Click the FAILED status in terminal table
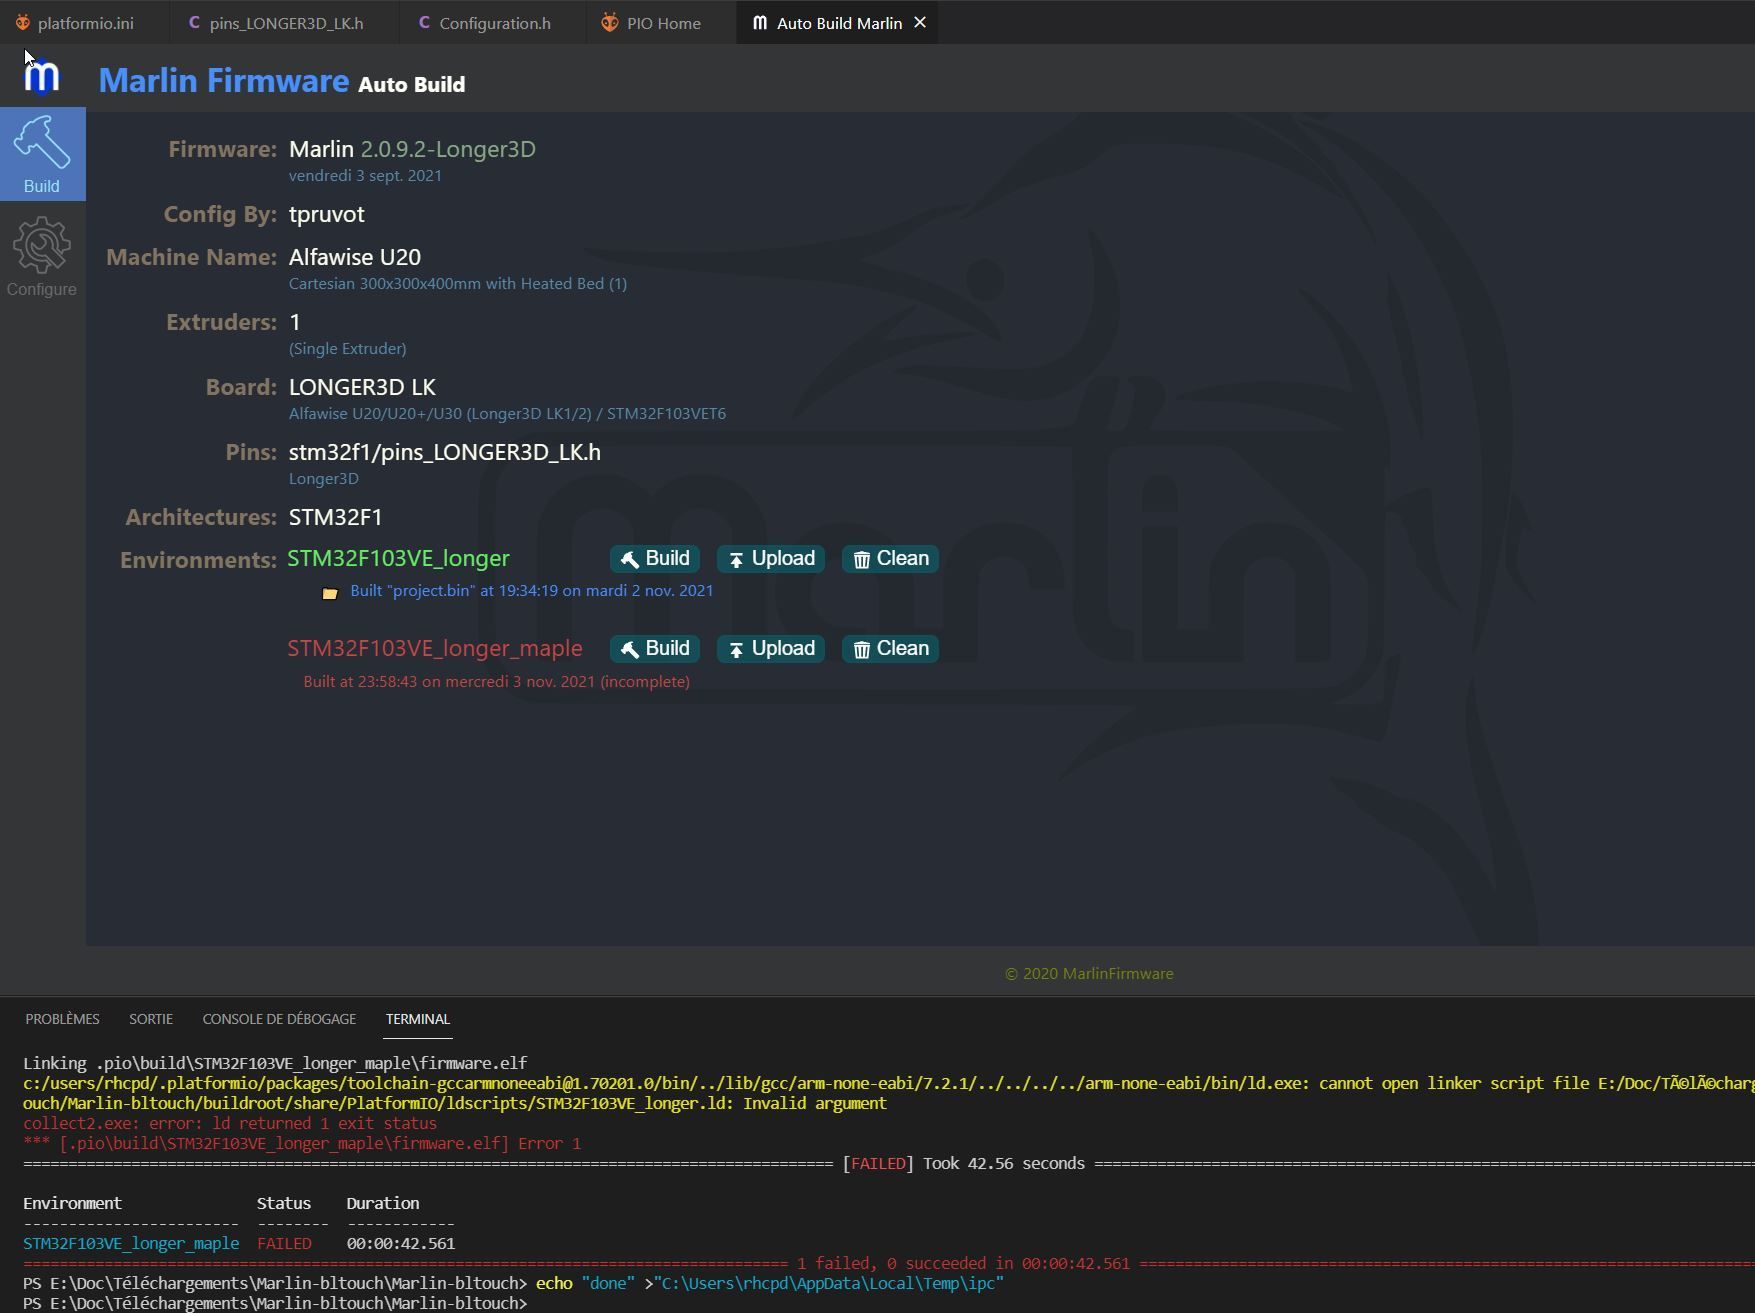 pos(284,1244)
